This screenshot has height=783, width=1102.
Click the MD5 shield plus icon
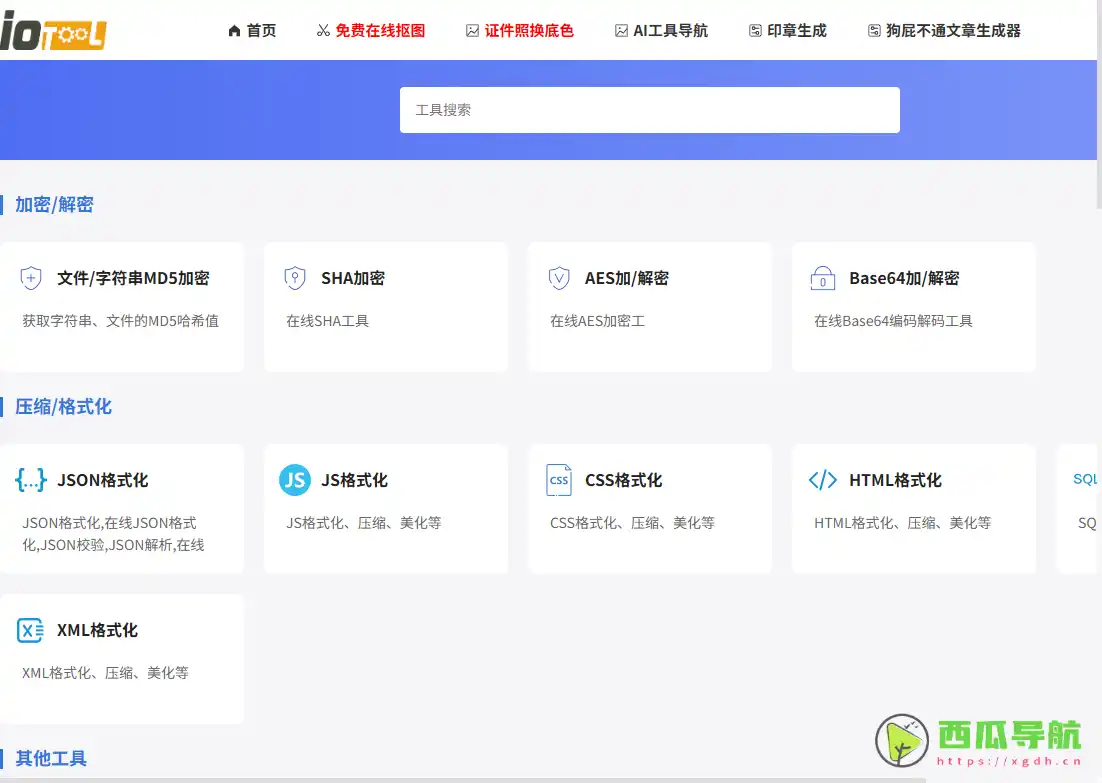pyautogui.click(x=31, y=278)
